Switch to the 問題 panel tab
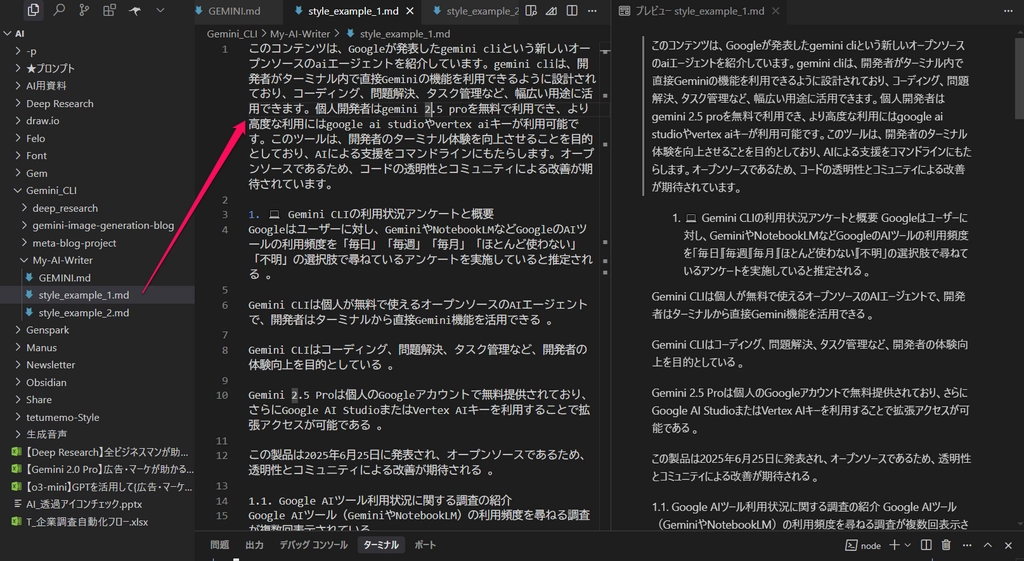 219,545
